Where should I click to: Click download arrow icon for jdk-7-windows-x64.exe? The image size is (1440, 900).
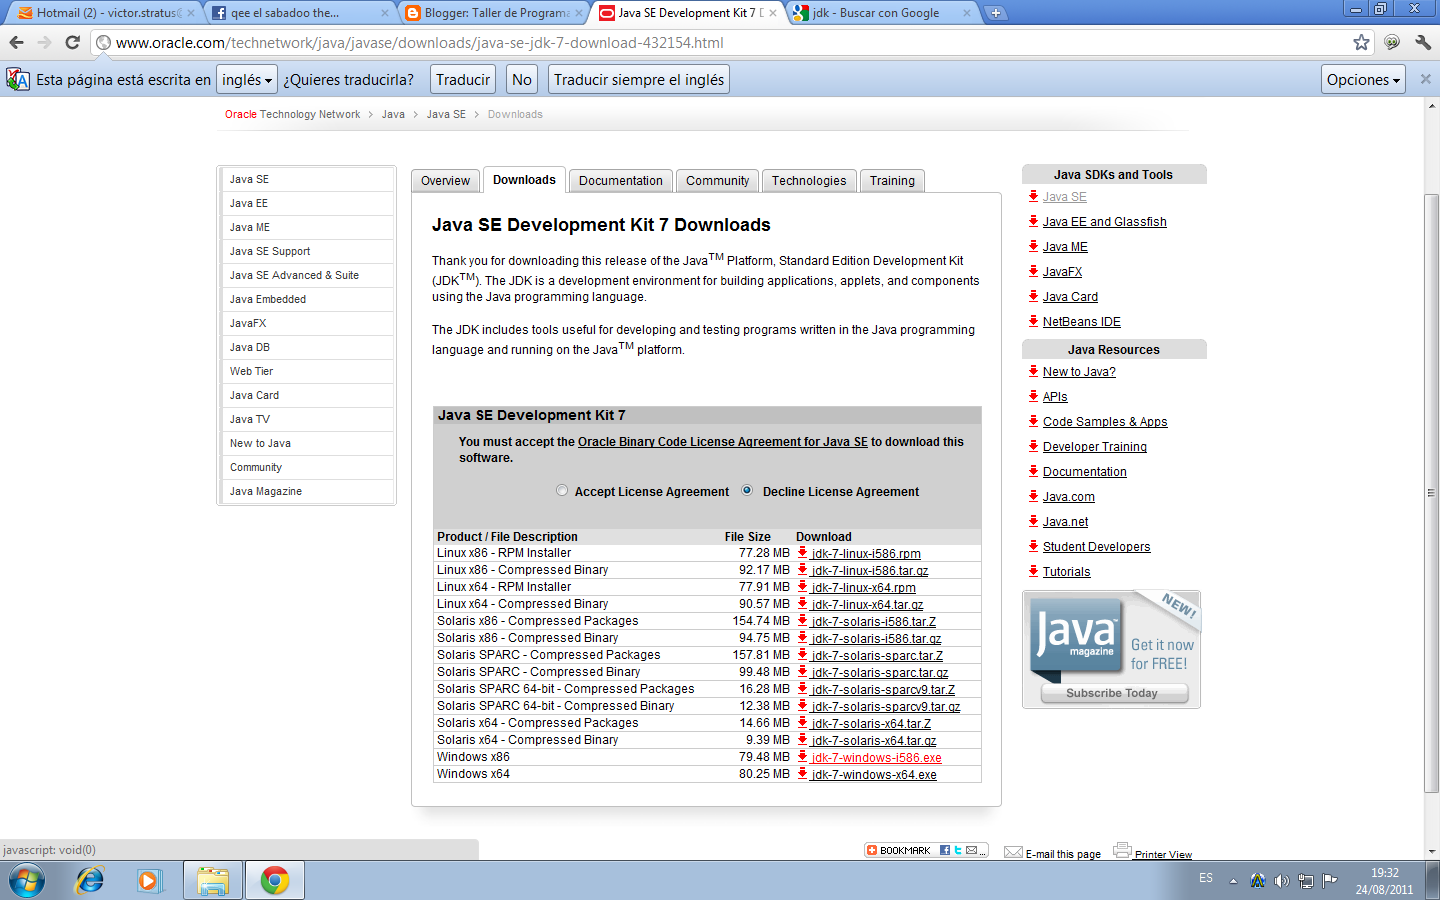[x=802, y=773]
